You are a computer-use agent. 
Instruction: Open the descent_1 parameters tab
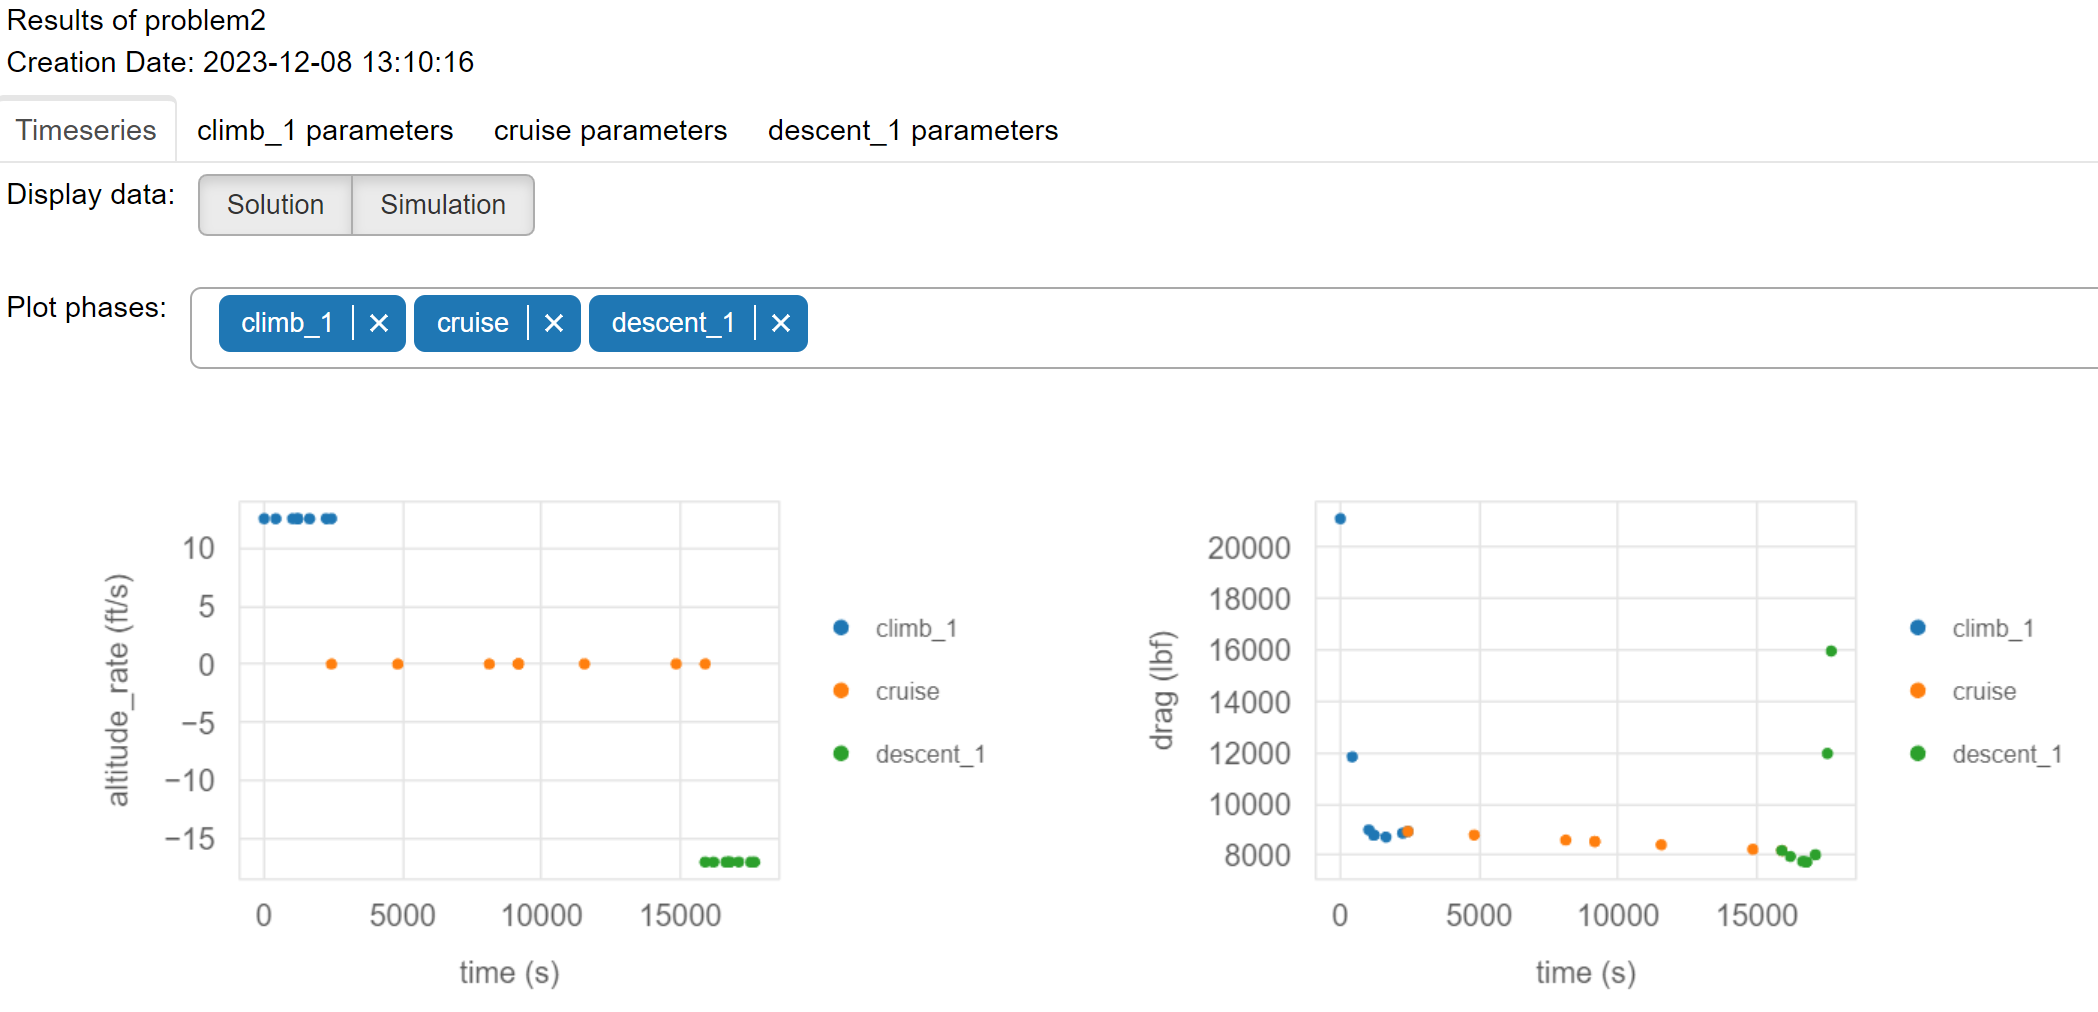(913, 130)
